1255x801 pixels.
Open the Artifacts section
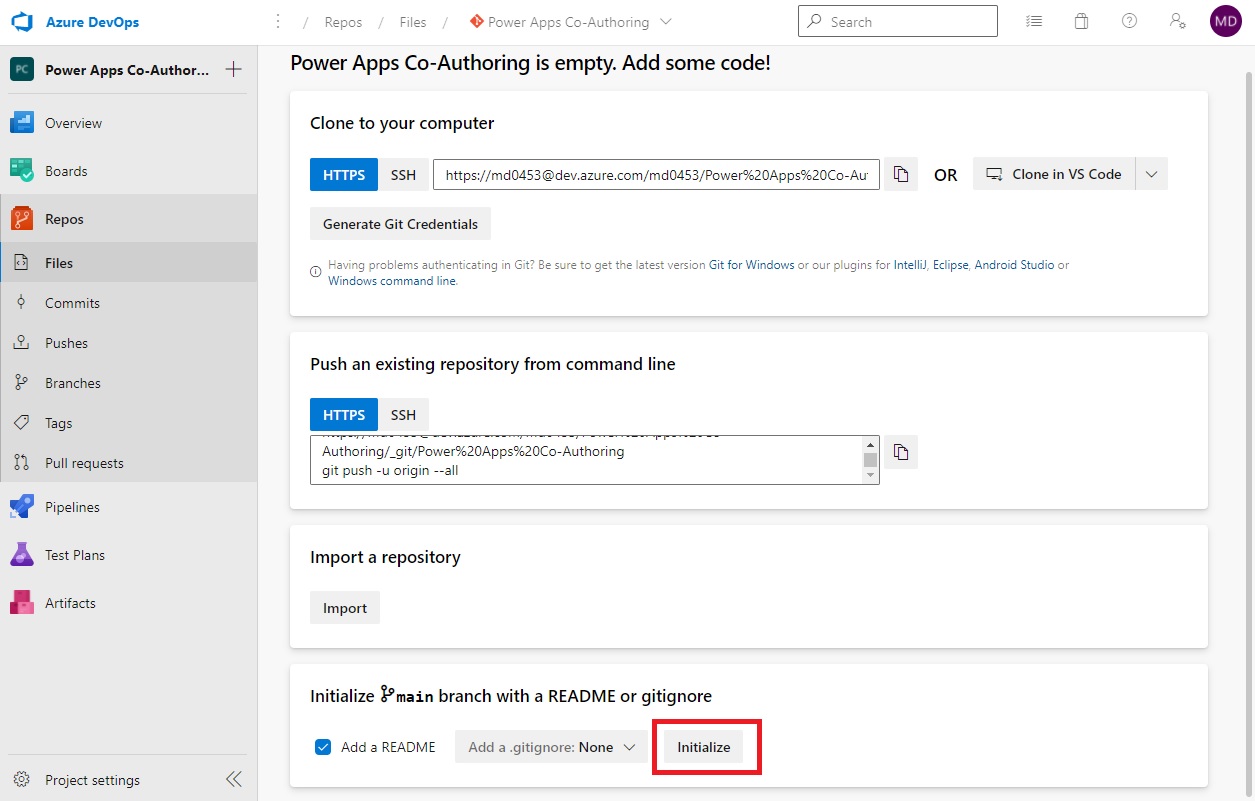point(70,602)
